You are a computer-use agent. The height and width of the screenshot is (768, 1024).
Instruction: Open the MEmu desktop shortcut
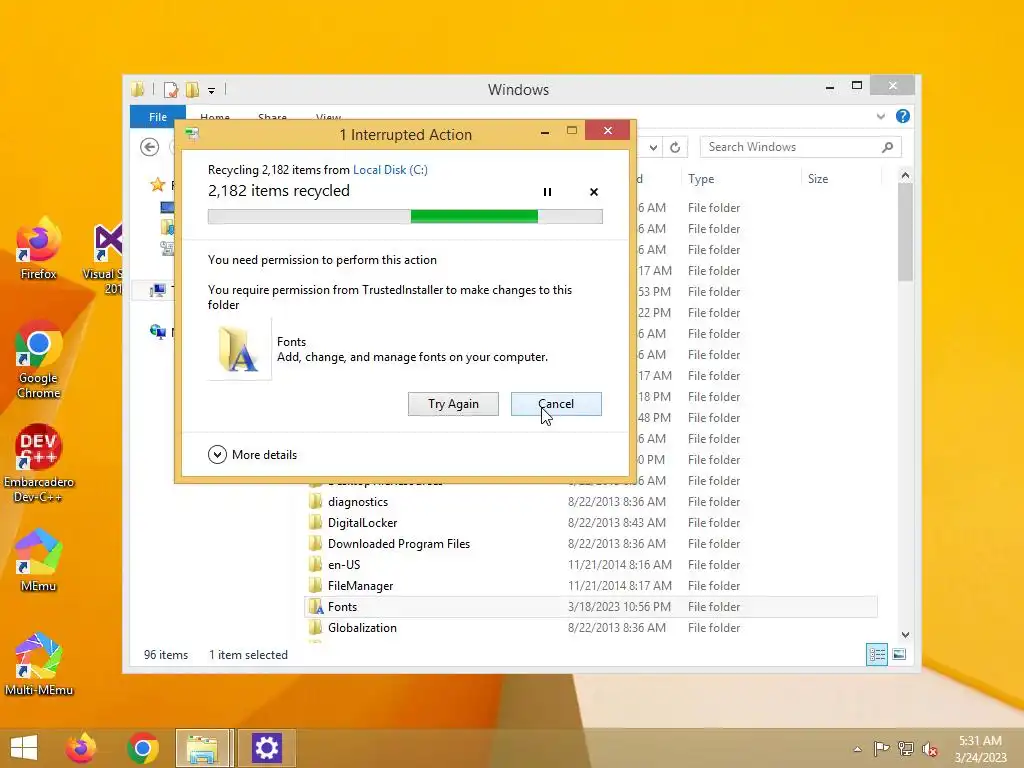tap(39, 560)
